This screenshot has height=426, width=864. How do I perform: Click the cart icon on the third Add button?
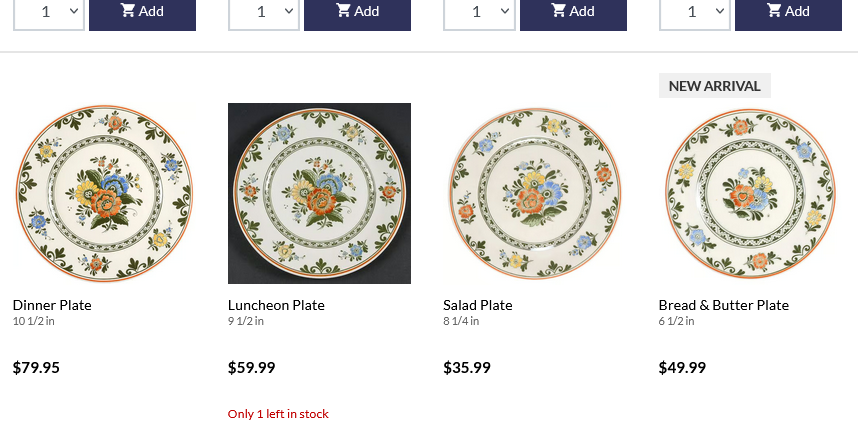tap(558, 11)
